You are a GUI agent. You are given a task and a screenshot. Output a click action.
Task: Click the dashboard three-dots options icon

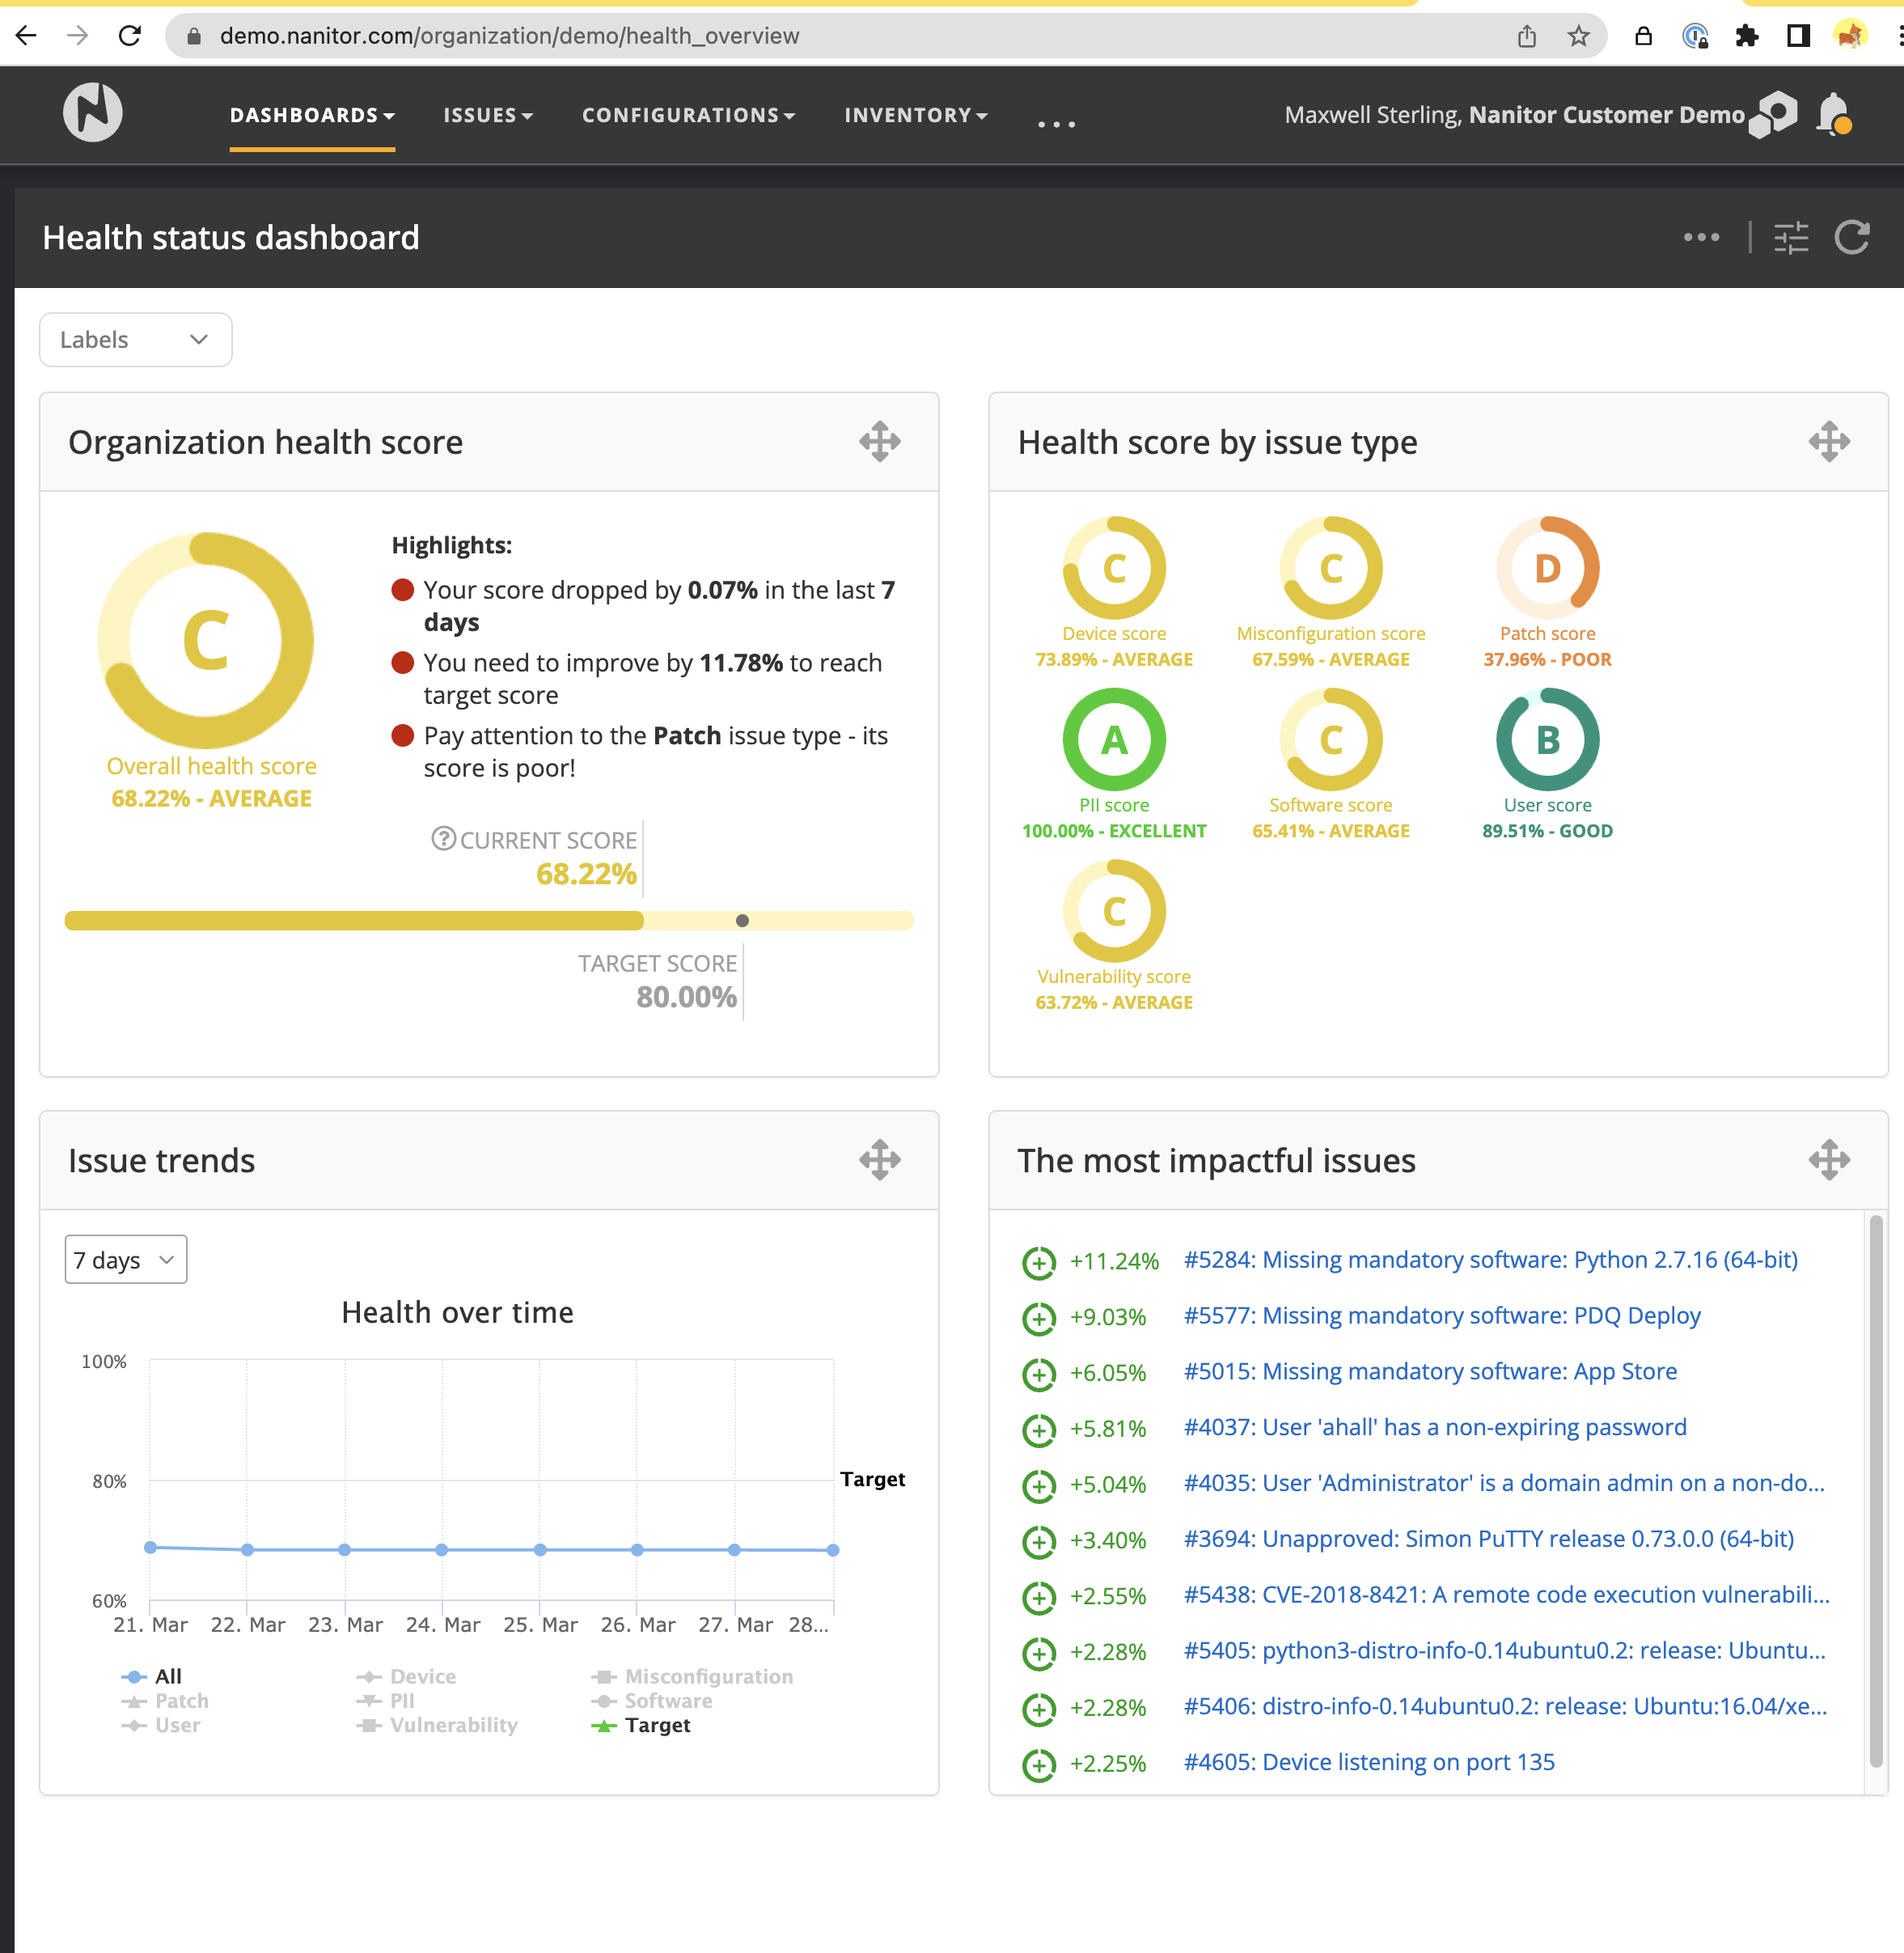tap(1701, 238)
